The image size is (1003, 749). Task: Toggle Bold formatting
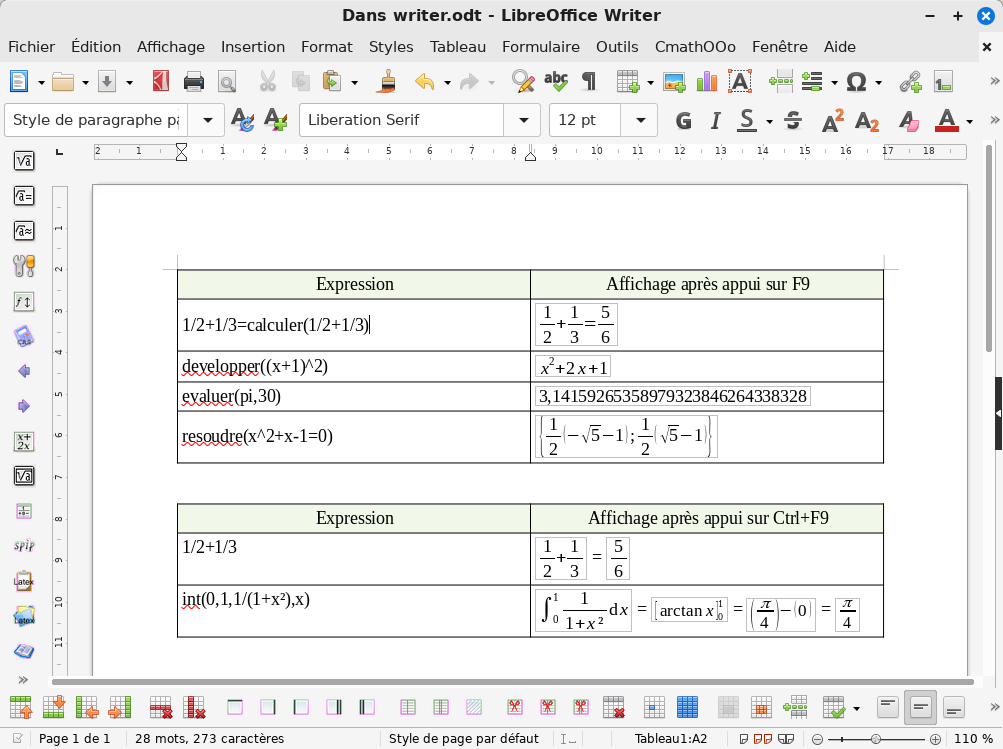click(684, 121)
